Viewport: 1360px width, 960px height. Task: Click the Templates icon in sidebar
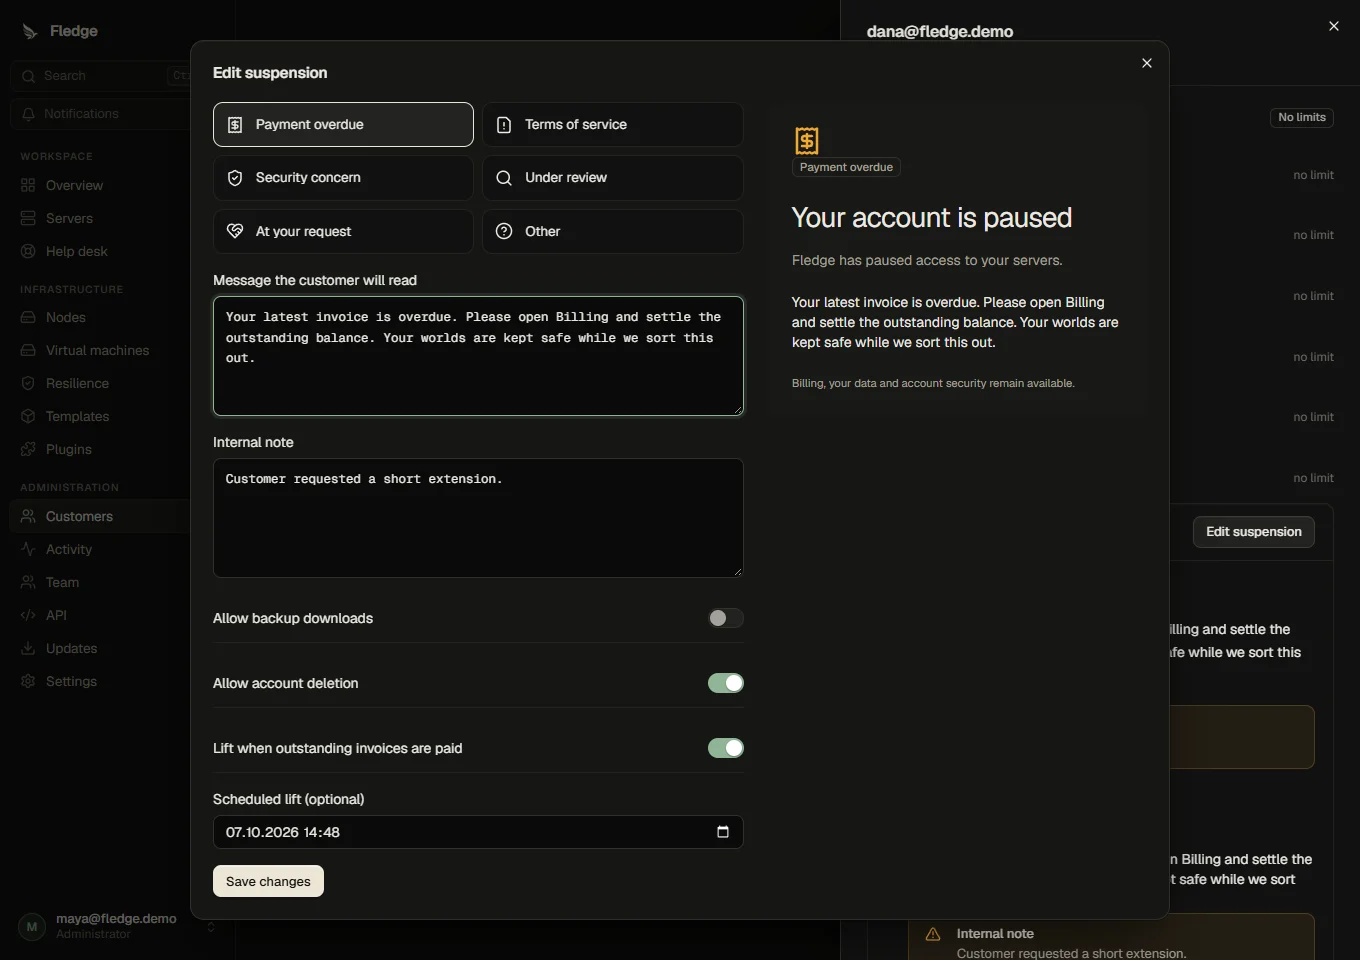coord(28,416)
